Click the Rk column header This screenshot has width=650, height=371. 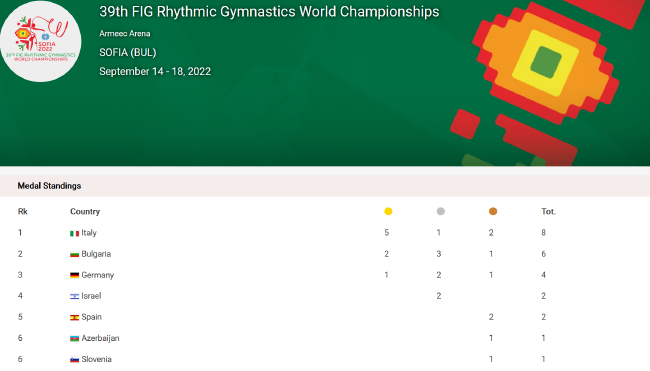pos(22,211)
